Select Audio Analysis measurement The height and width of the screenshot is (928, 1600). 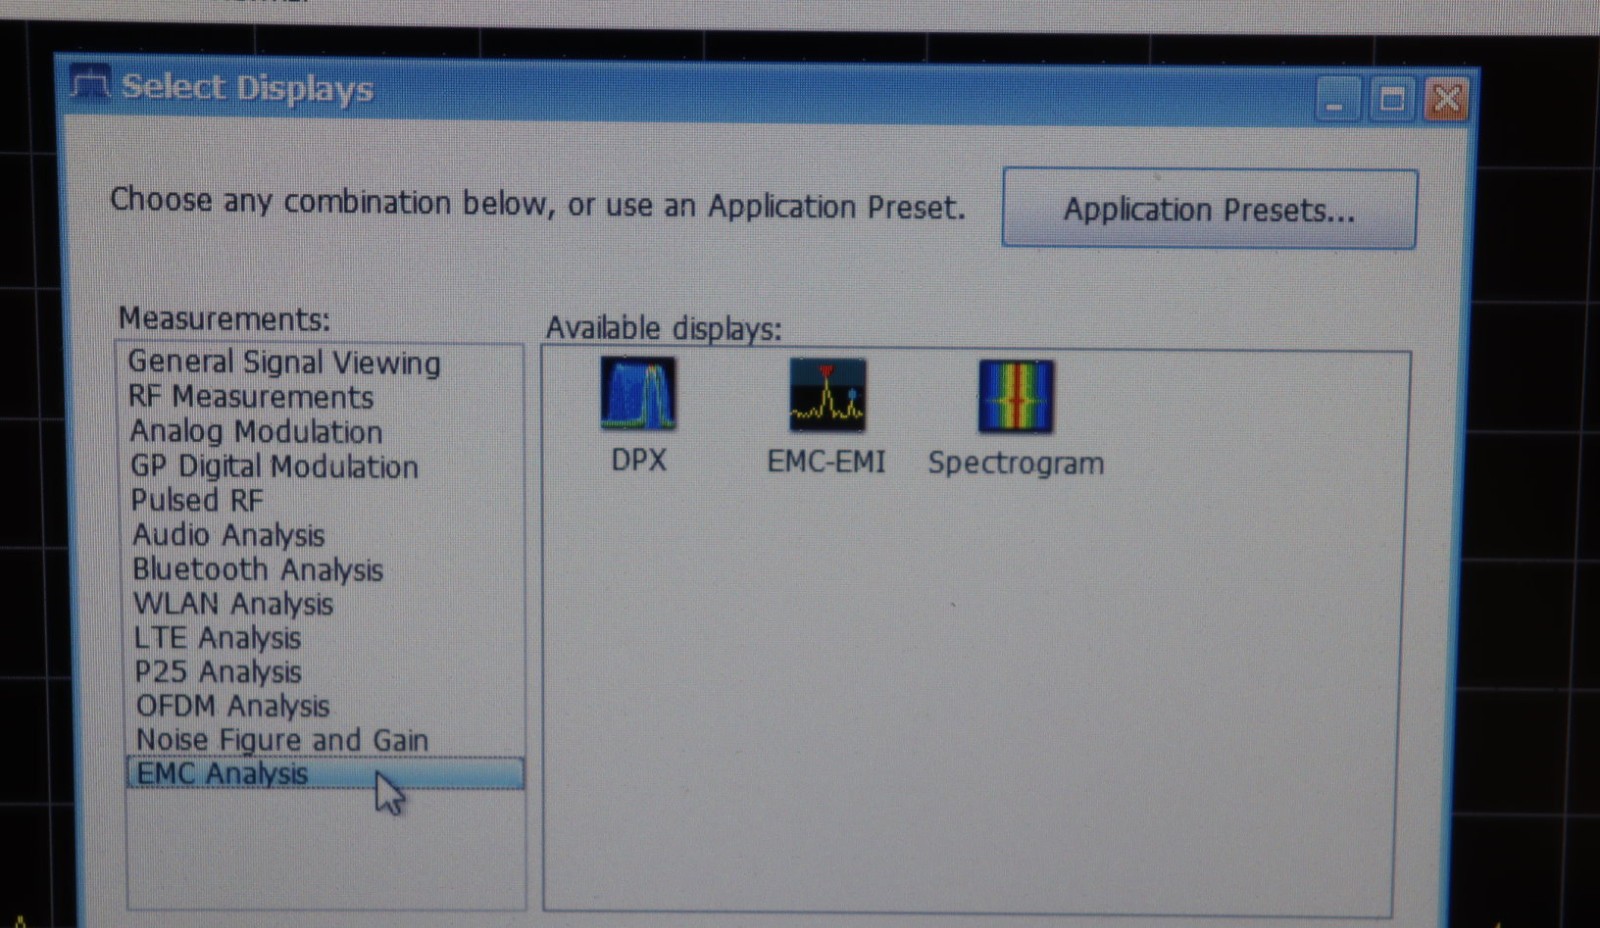tap(229, 535)
